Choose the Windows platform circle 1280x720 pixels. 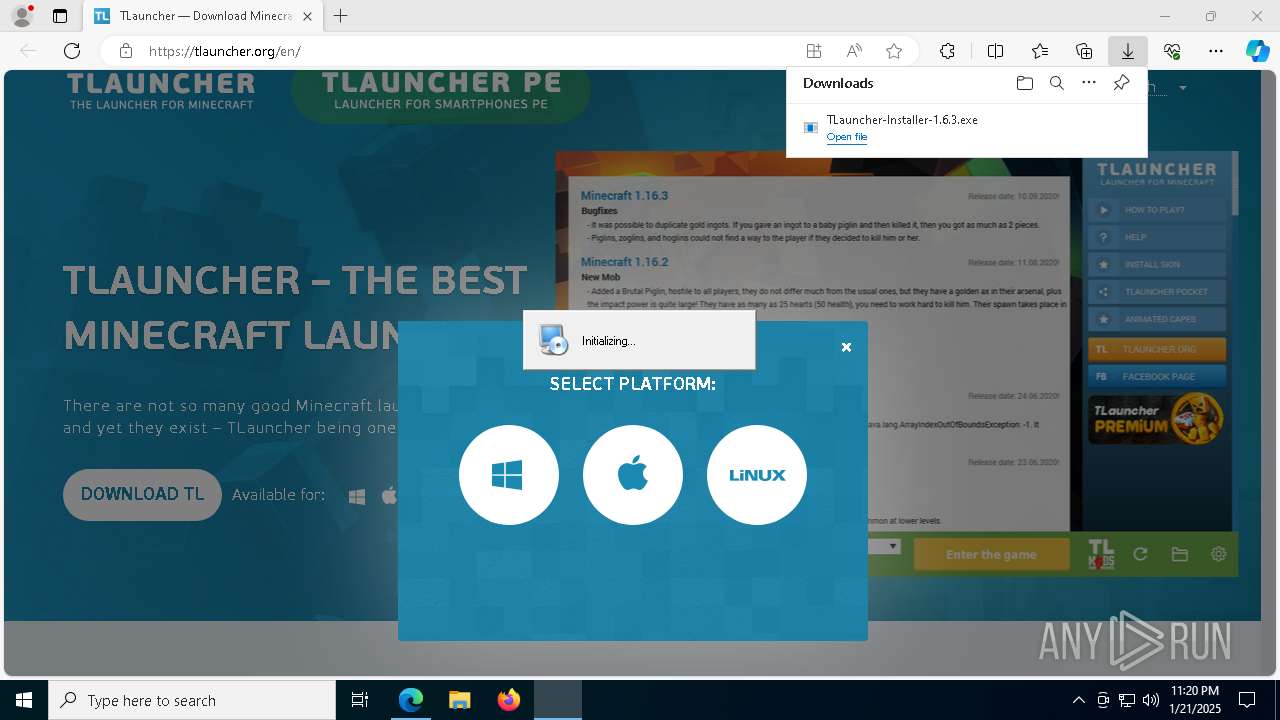(508, 475)
